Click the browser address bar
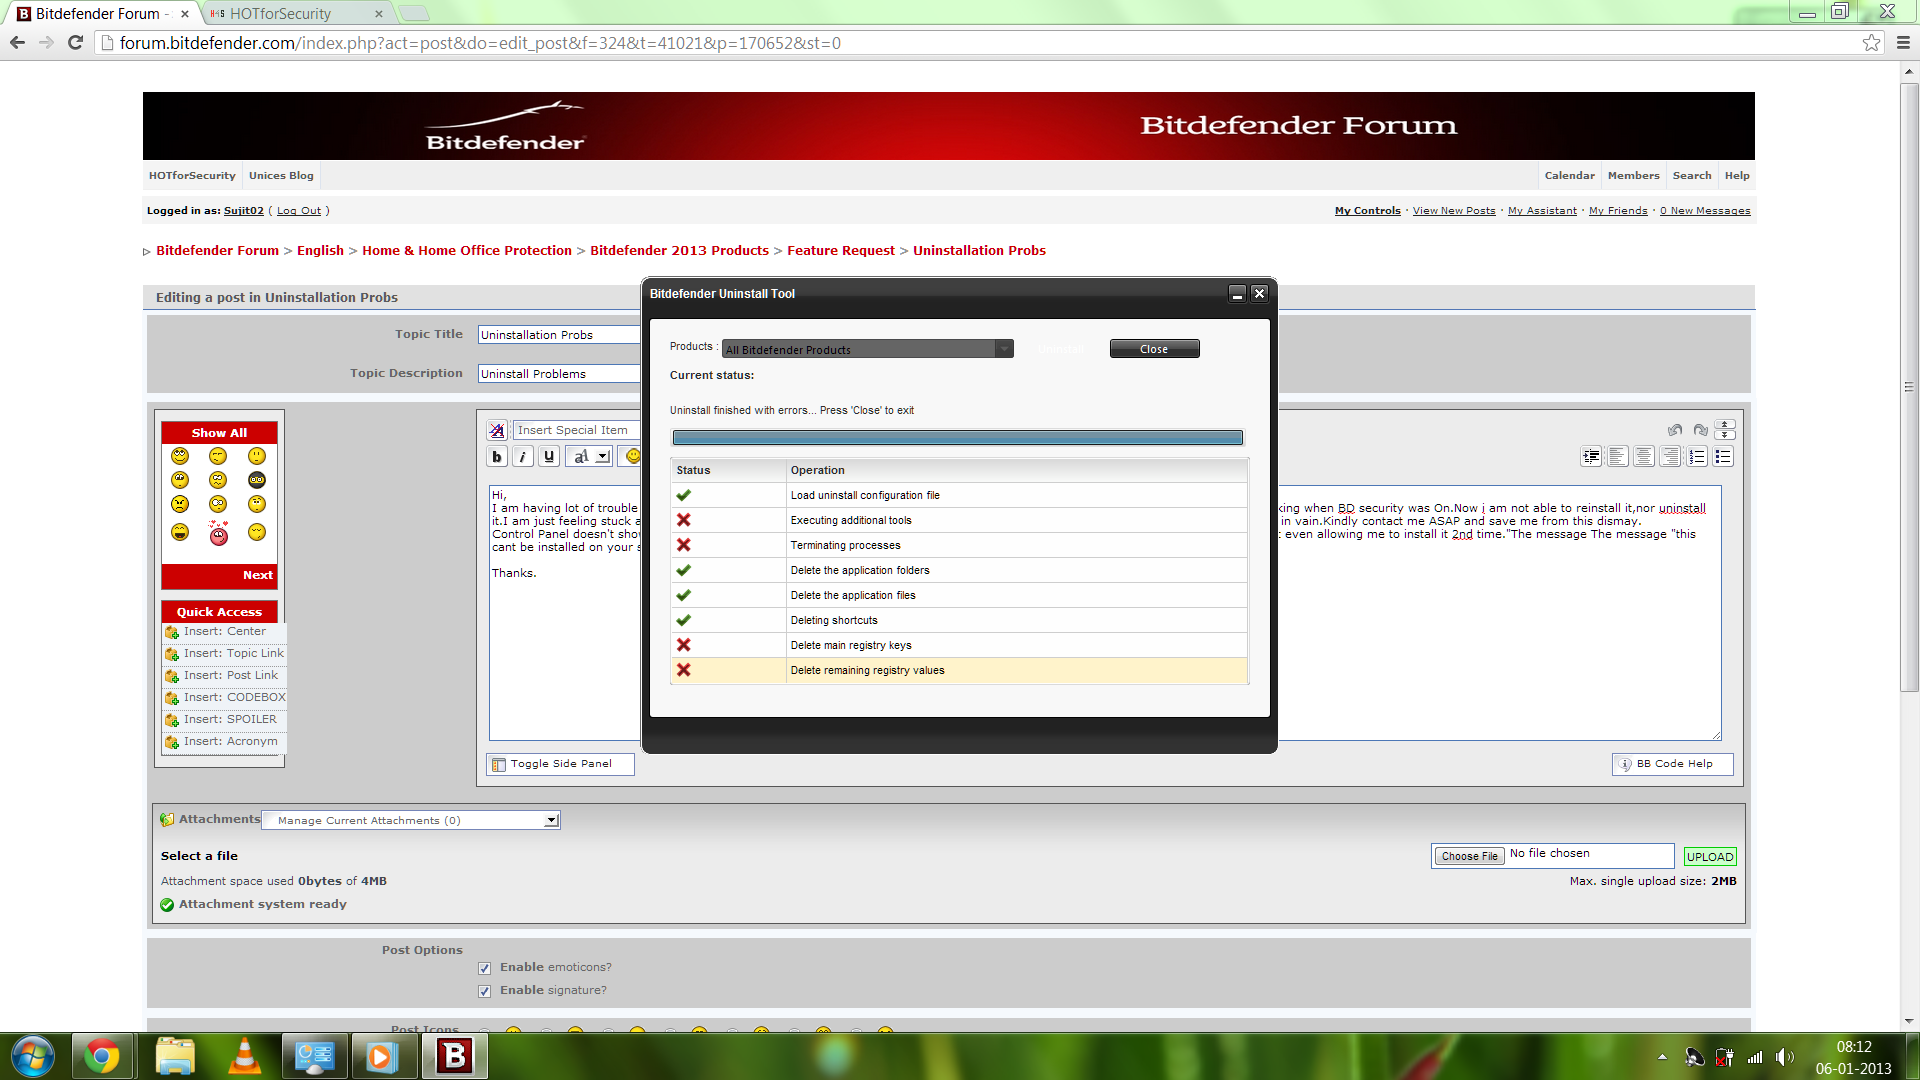 [980, 43]
